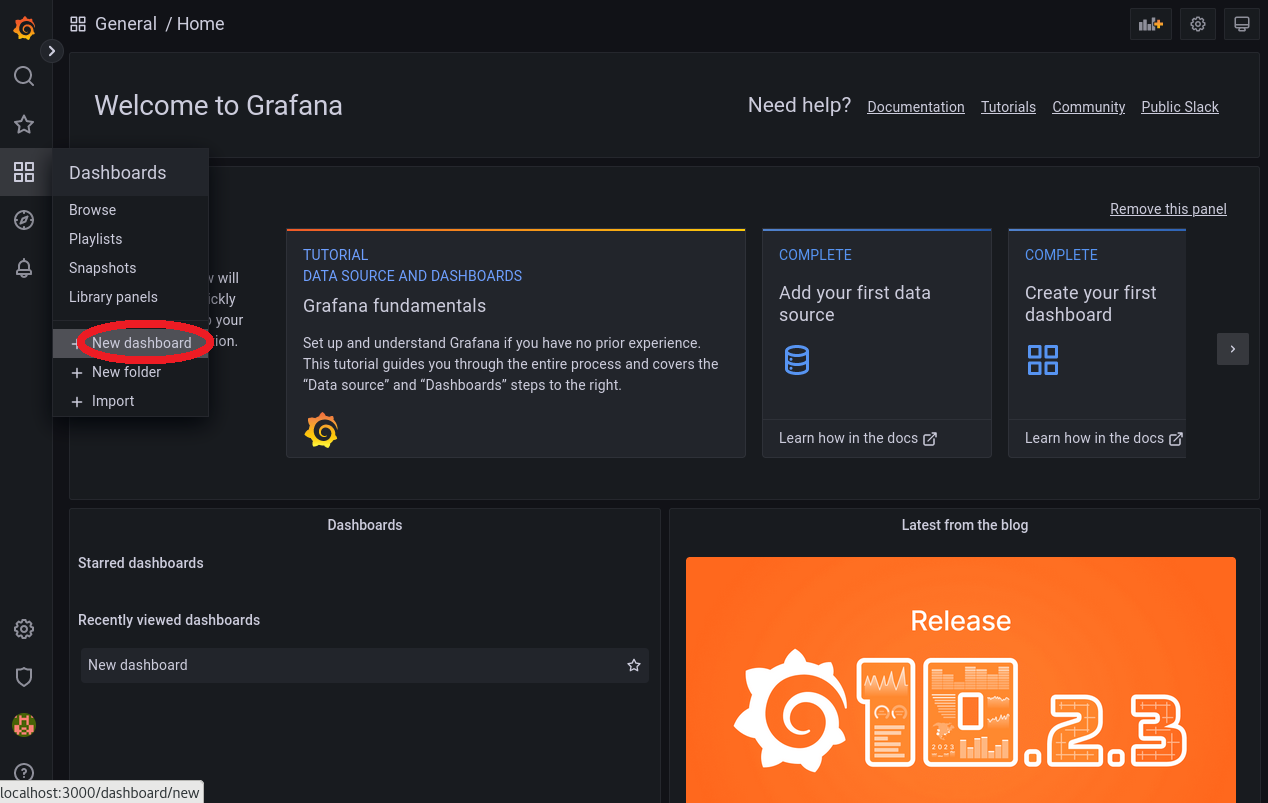Open Starred dashboards from sidebar star icon
The height and width of the screenshot is (803, 1268).
(24, 124)
